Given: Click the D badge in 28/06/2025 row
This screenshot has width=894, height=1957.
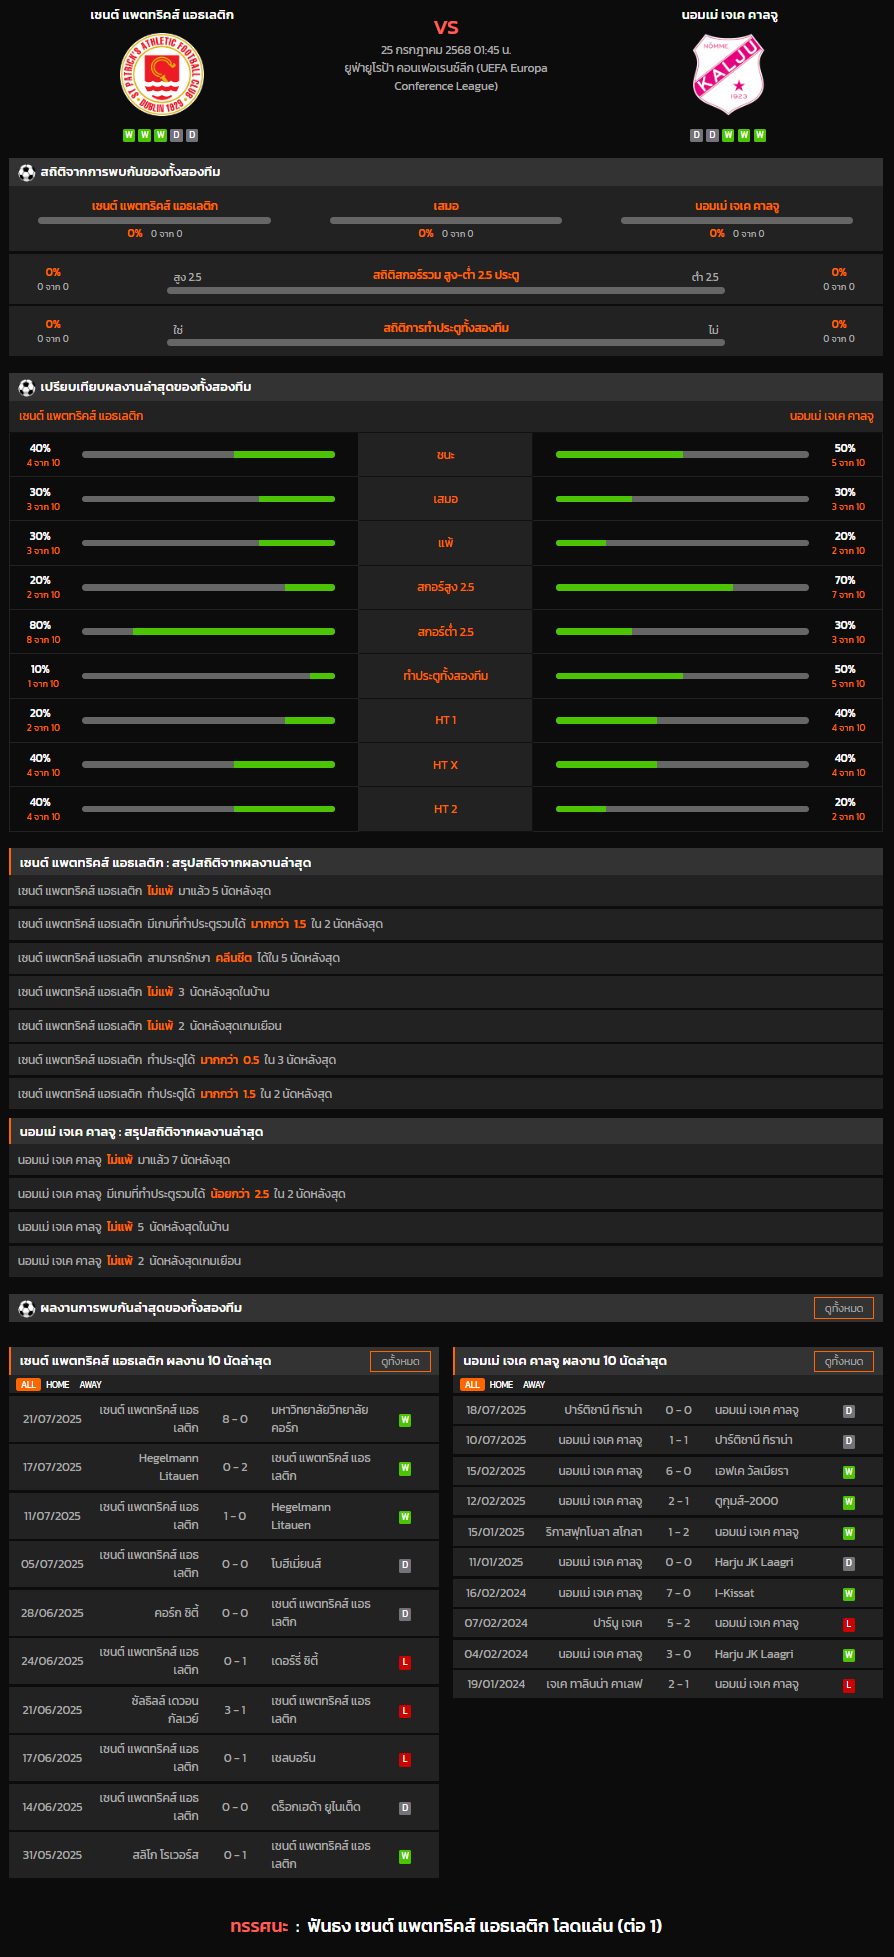Looking at the screenshot, I should pos(405,1614).
